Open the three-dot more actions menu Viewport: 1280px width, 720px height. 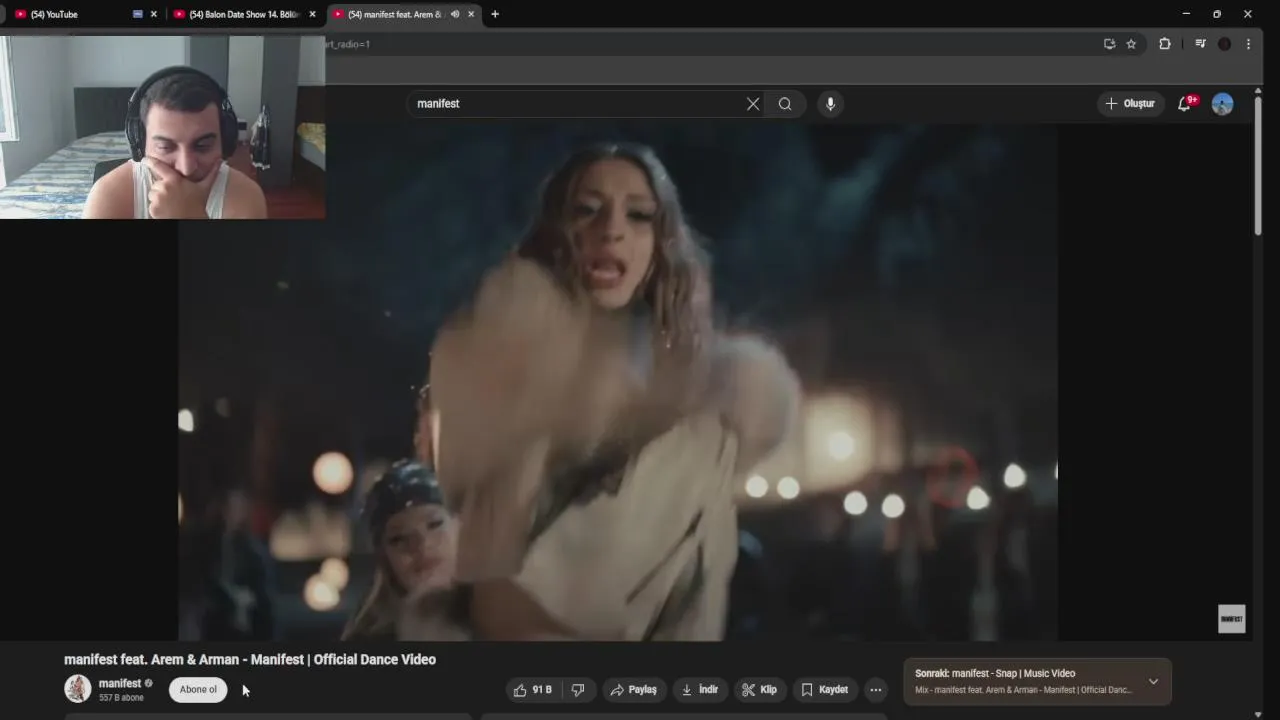tap(876, 690)
